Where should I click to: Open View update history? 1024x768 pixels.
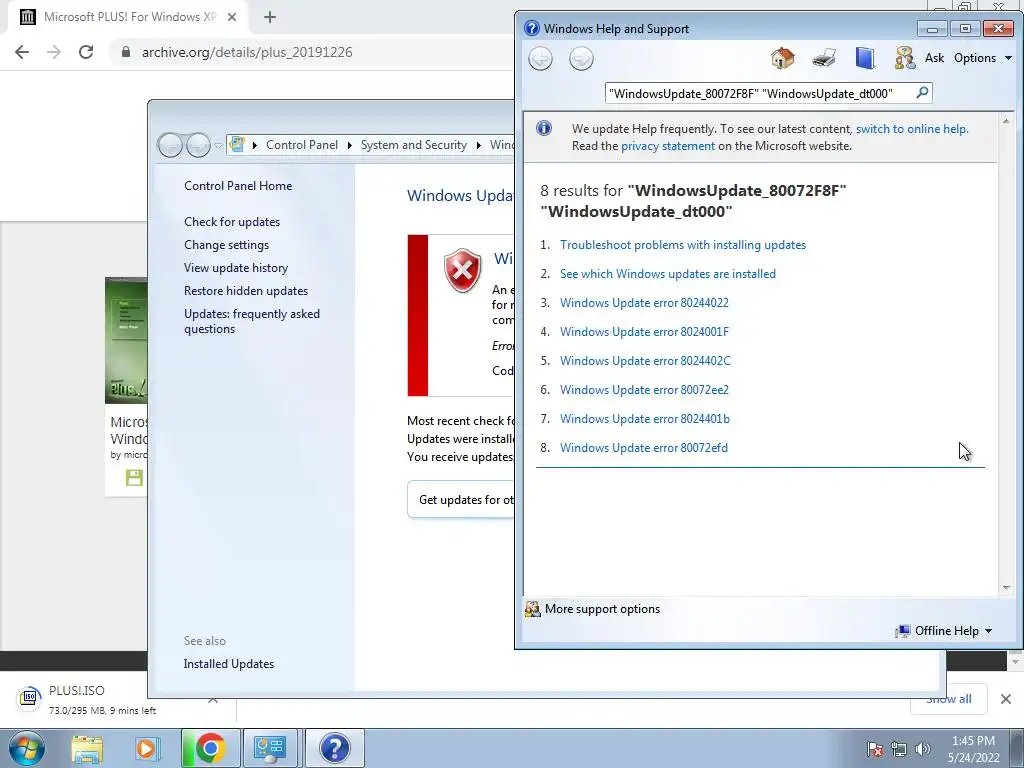click(236, 268)
